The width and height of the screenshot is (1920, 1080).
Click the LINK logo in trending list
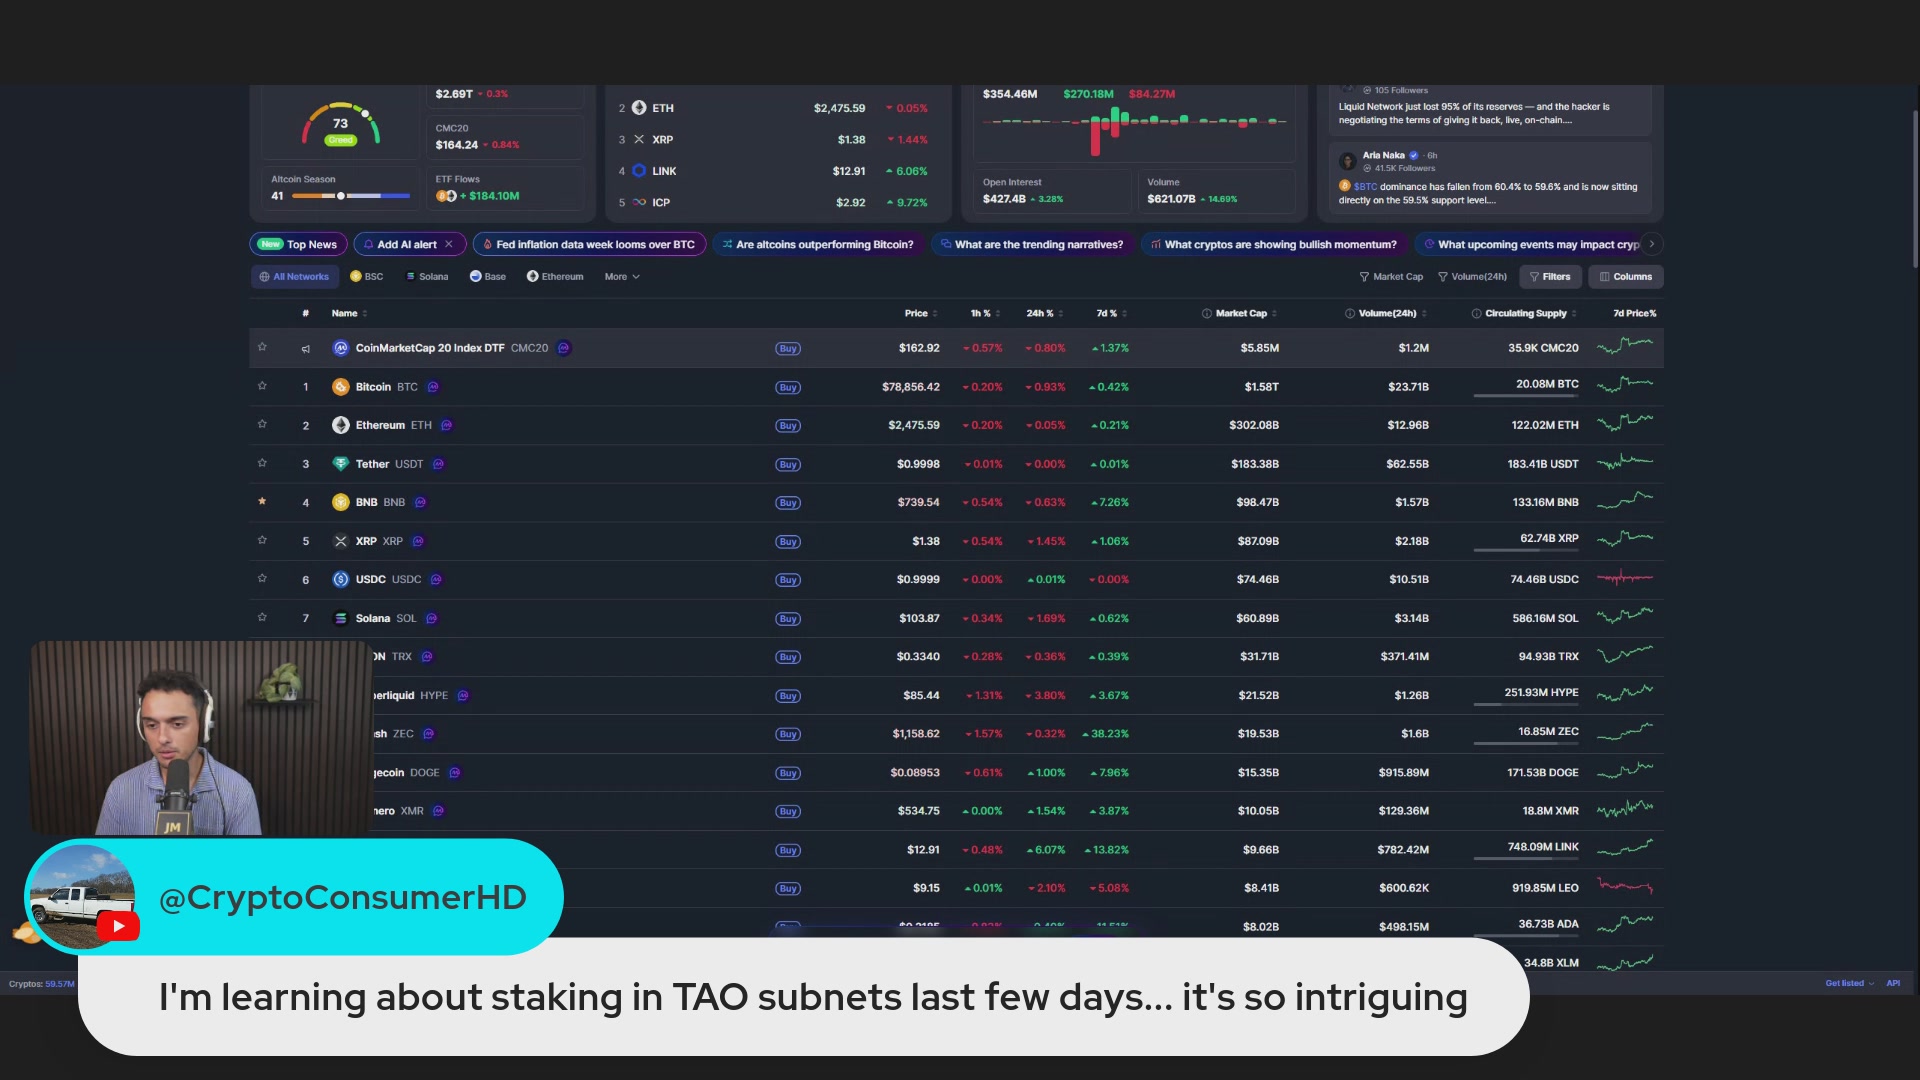click(x=639, y=171)
